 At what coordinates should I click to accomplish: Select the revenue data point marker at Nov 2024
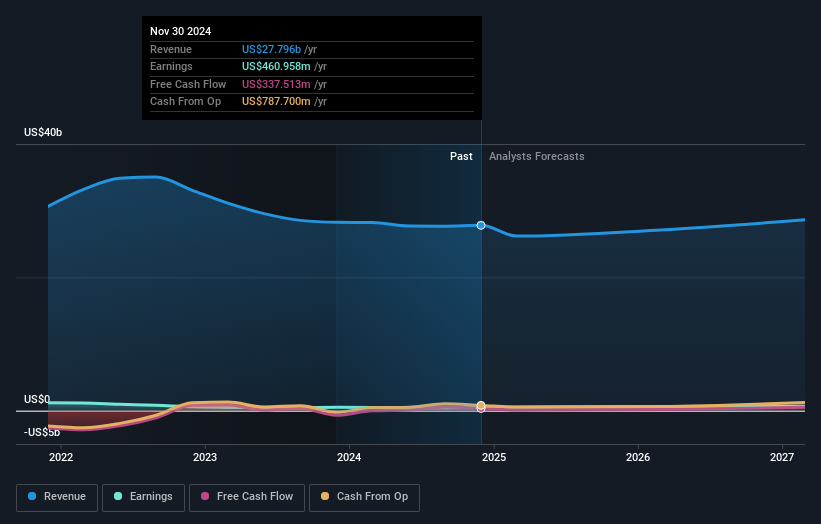coord(481,226)
